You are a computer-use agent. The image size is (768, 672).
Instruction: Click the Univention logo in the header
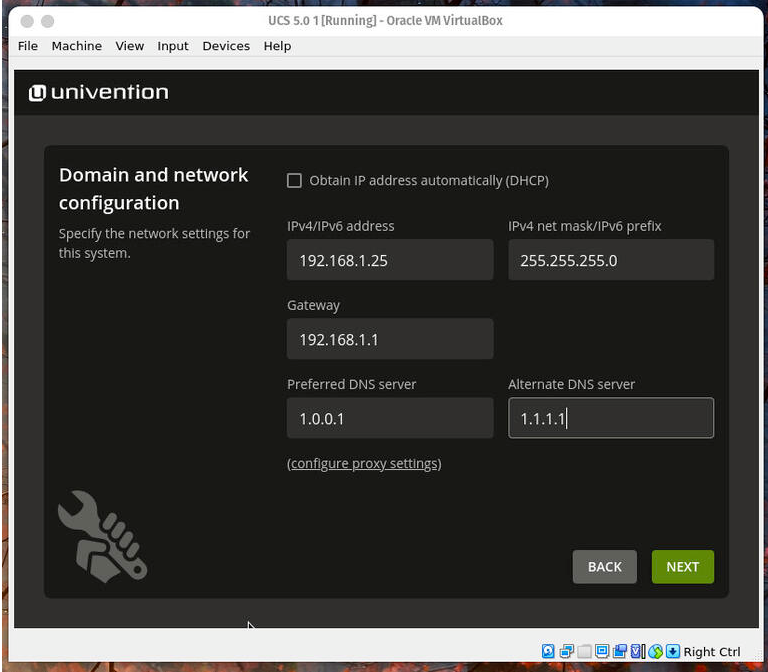pos(98,92)
